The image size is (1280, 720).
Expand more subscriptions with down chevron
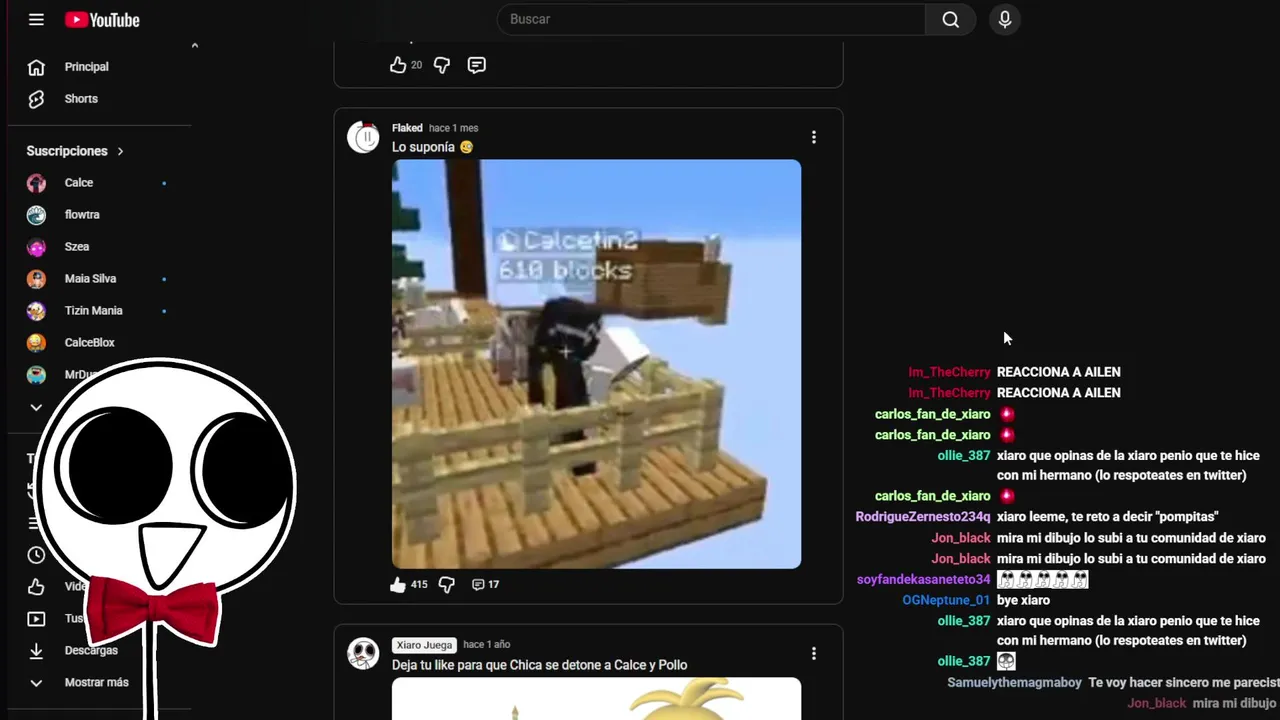pyautogui.click(x=36, y=407)
